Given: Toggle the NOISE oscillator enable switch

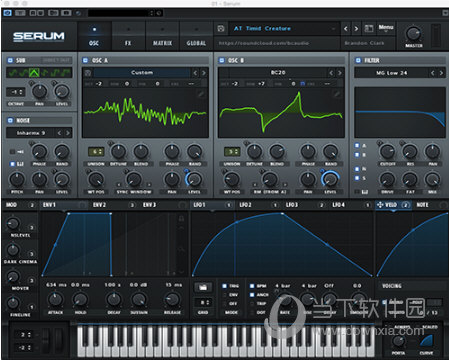Looking at the screenshot, I should coord(10,120).
